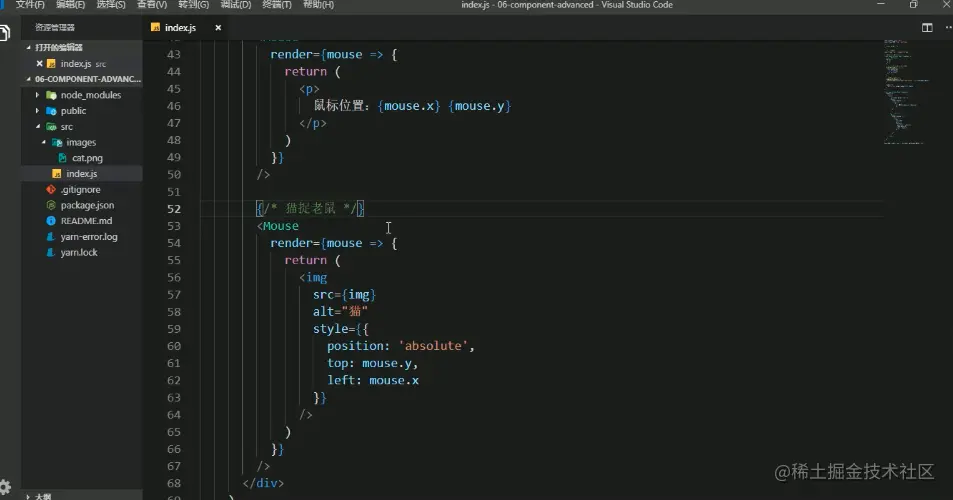Click the code minimap overview
The height and width of the screenshot is (500, 953).
click(x=906, y=92)
